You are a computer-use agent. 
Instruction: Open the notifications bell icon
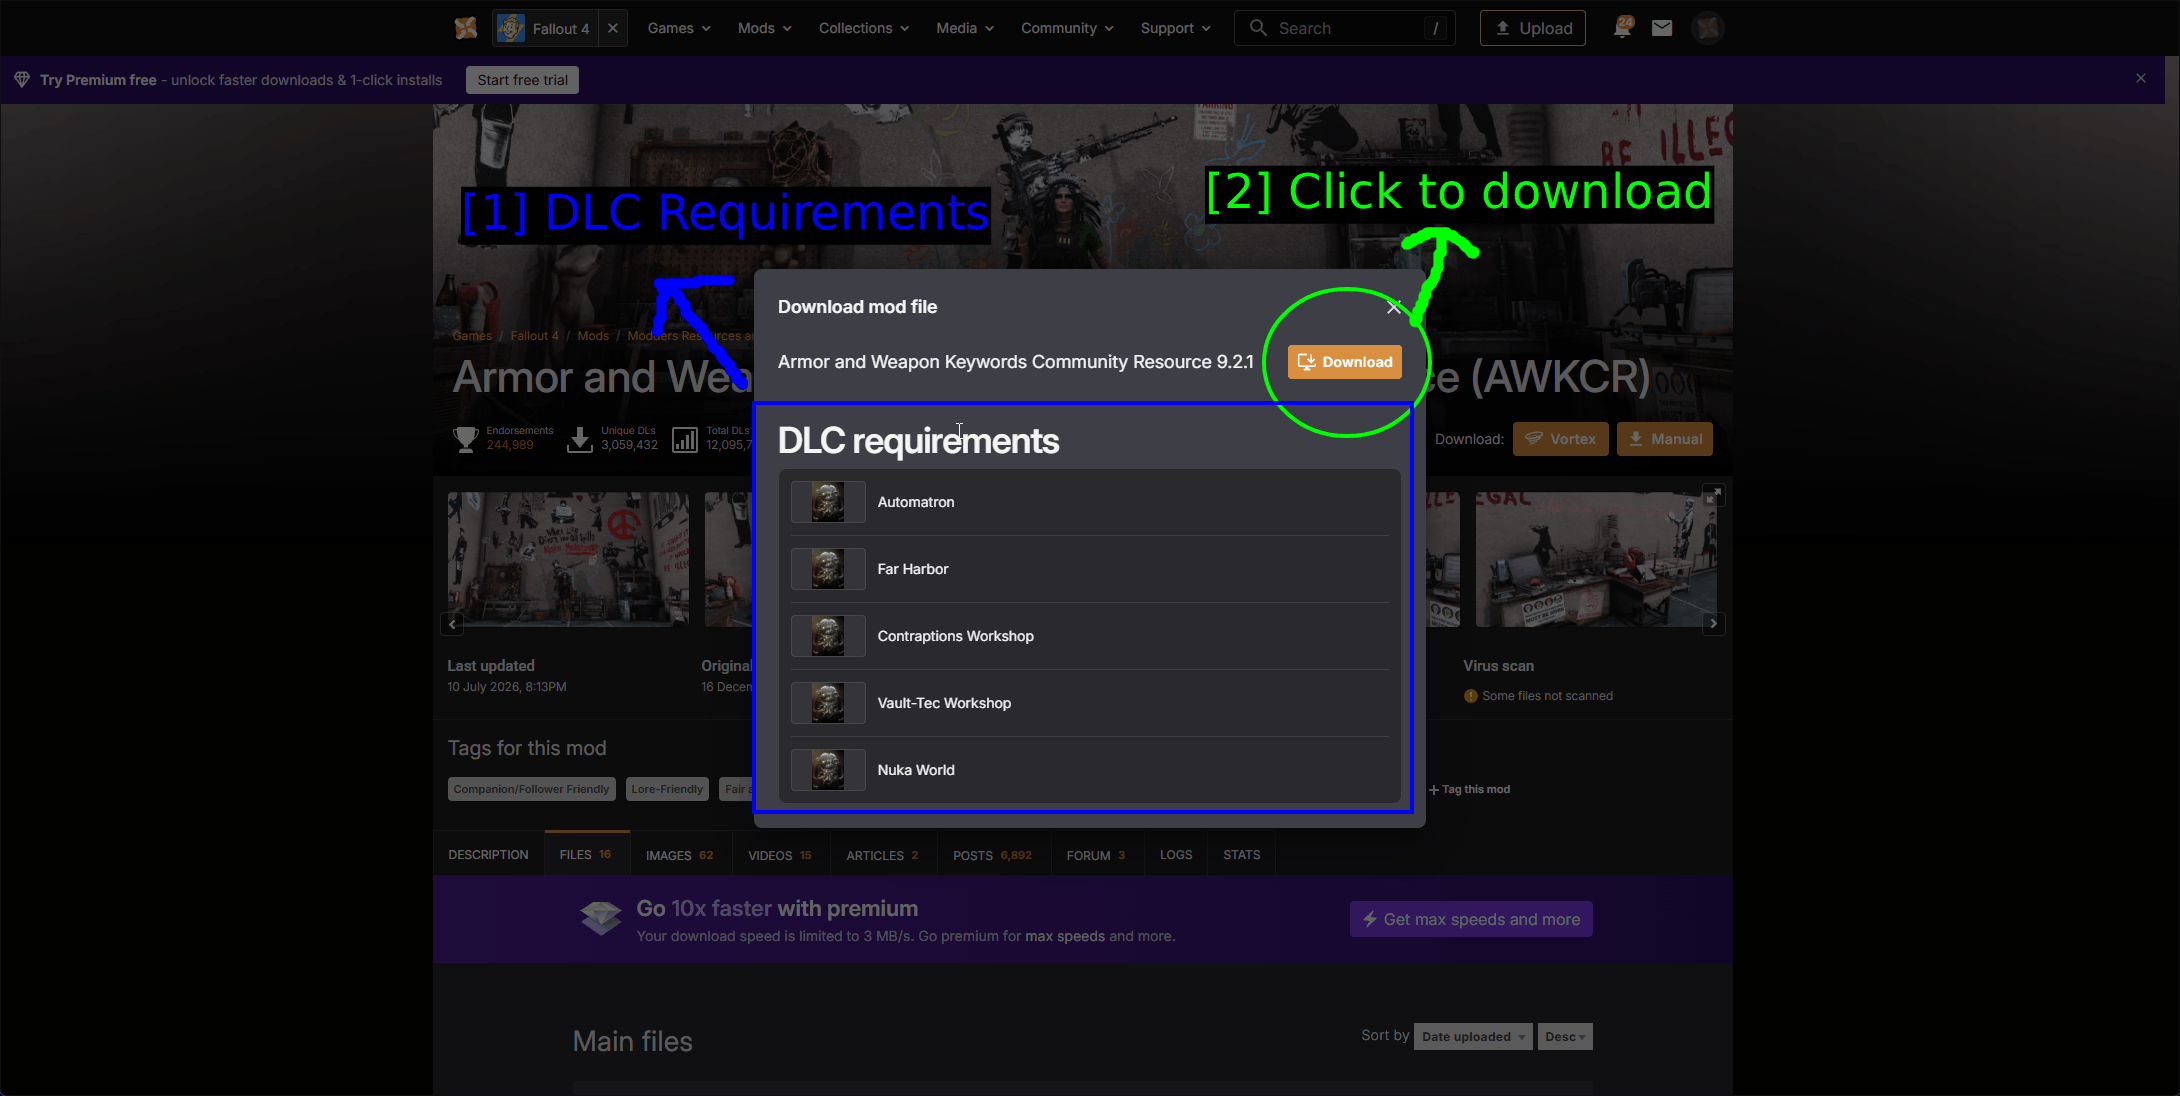click(x=1622, y=28)
